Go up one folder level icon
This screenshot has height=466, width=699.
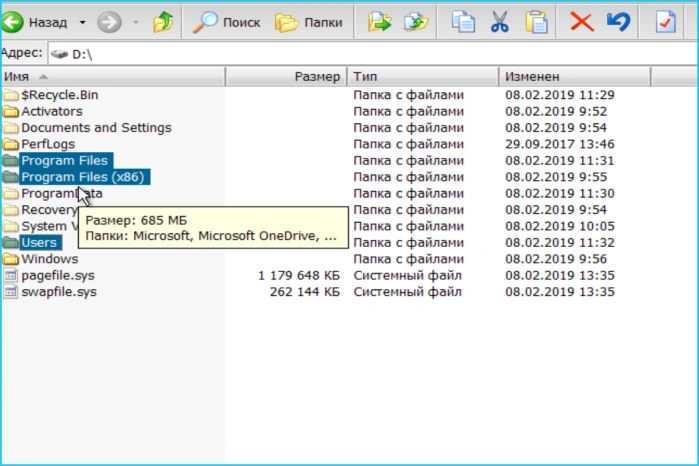(163, 22)
